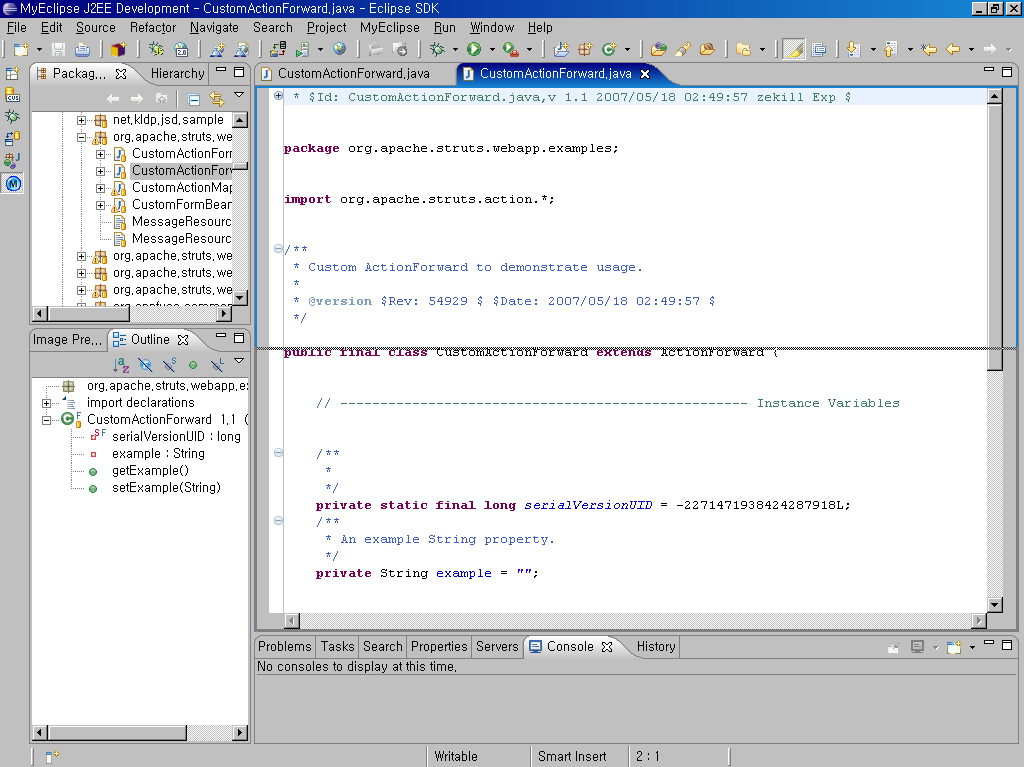Click Link with Editor in Package Explorer
This screenshot has width=1024, height=767.
click(217, 98)
